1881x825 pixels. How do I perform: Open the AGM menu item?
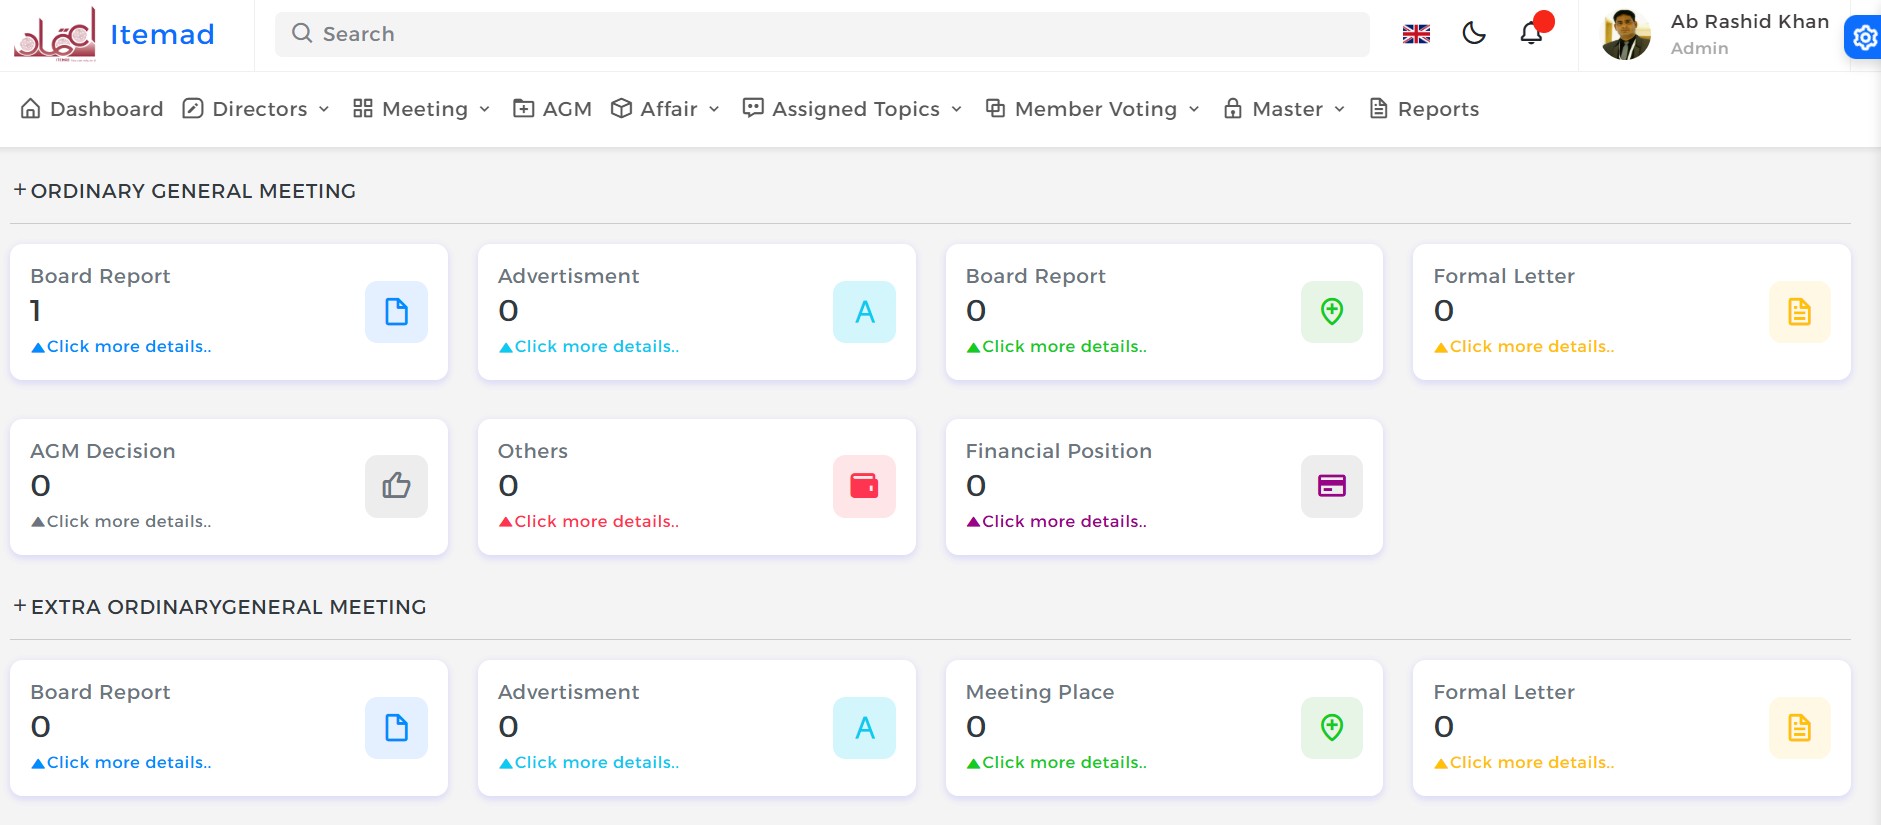553,109
